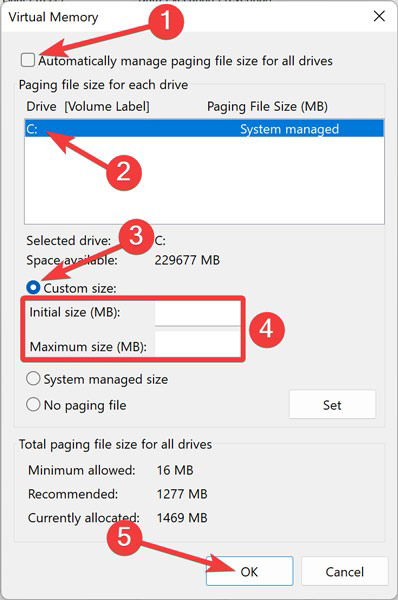This screenshot has width=398, height=600.
Task: Choose the System managed size option
Action: 33,379
